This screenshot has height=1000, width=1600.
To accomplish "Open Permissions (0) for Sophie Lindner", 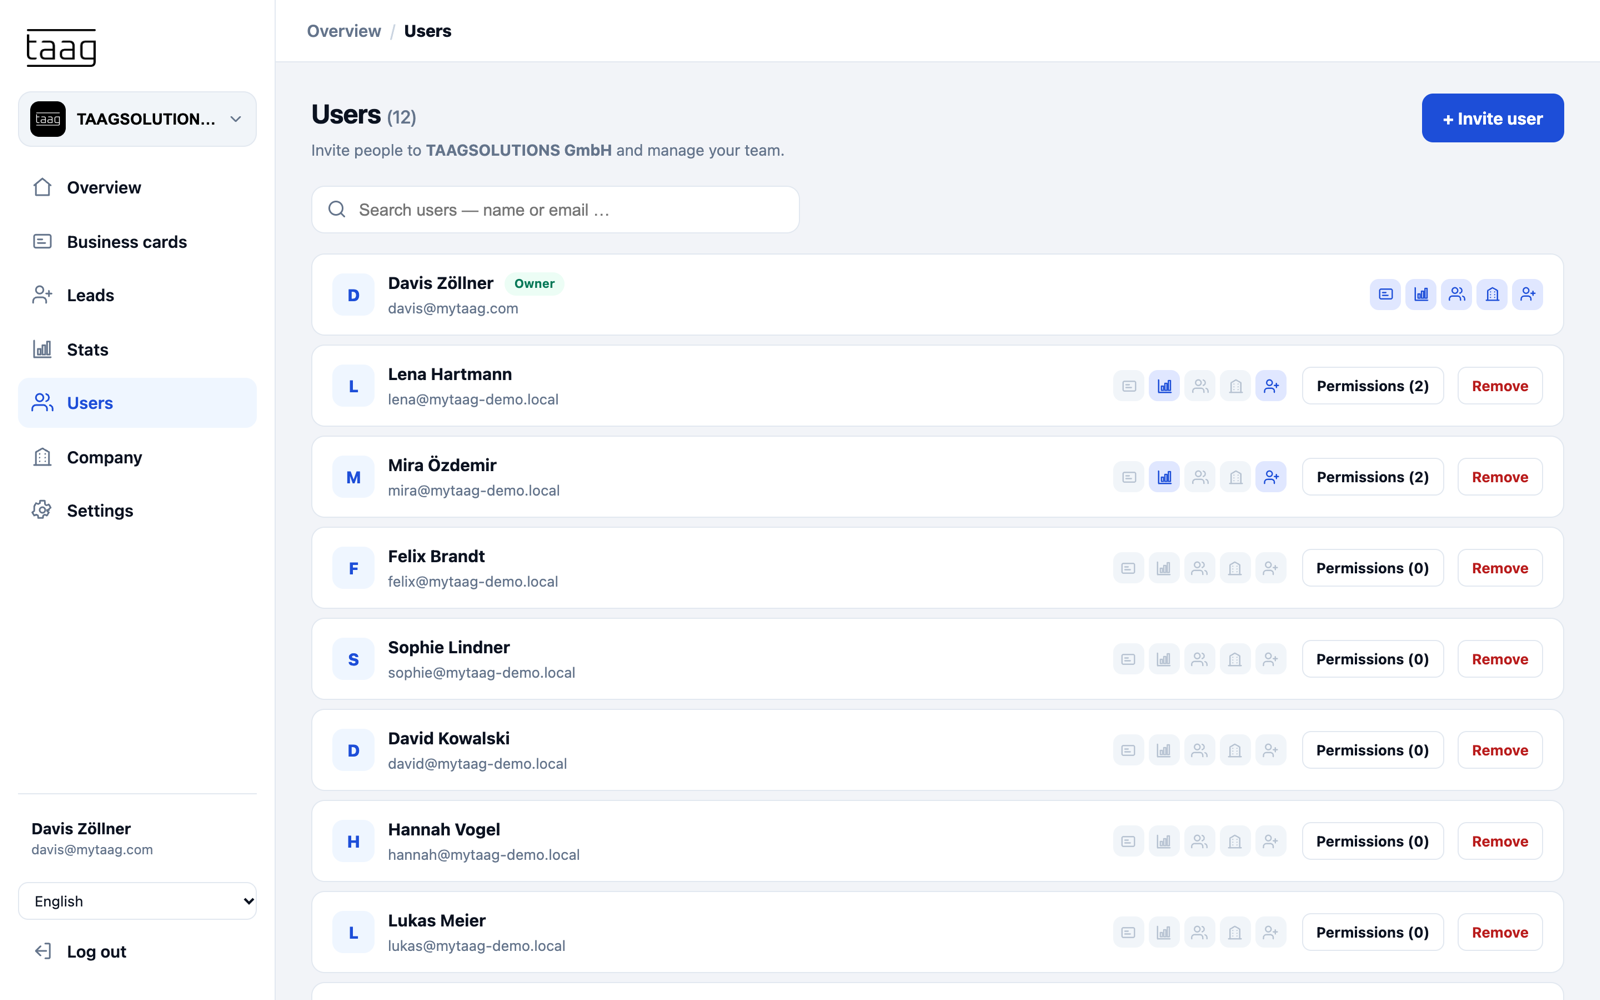I will click(x=1373, y=659).
